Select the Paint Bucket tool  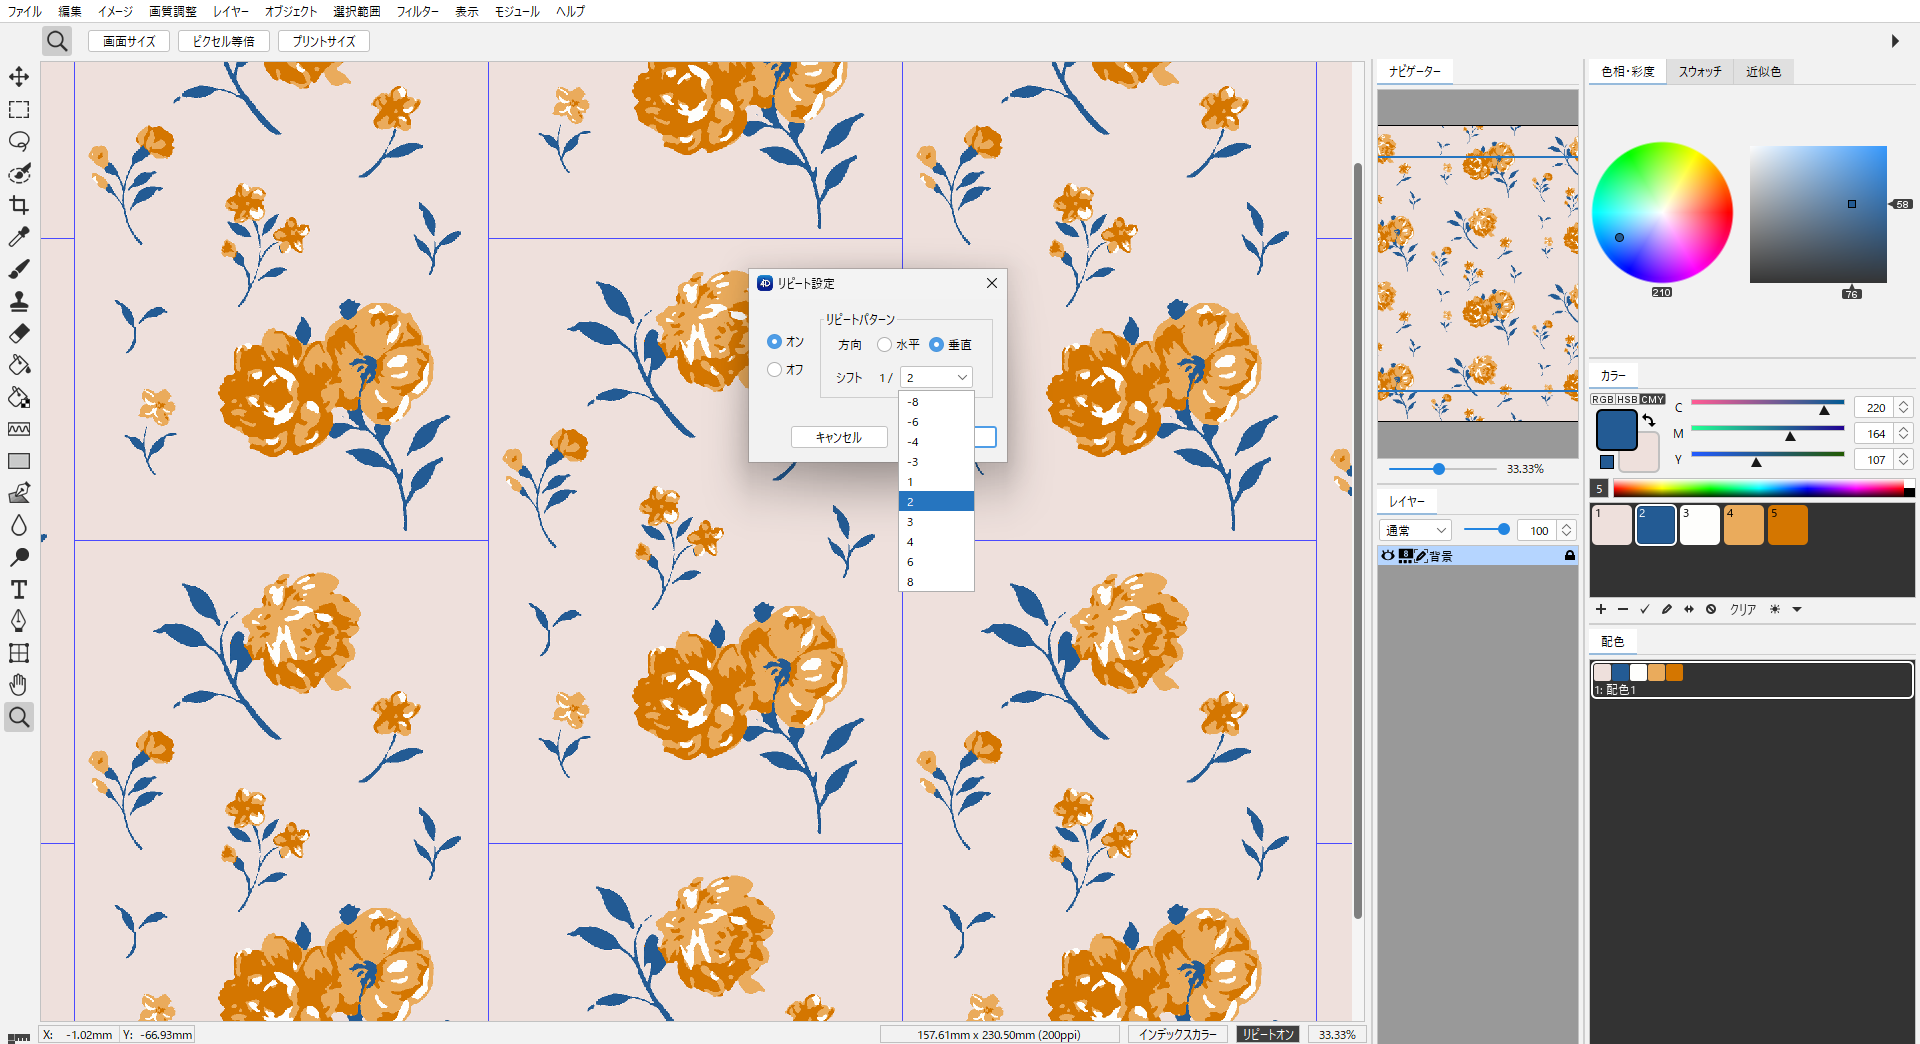tap(19, 365)
